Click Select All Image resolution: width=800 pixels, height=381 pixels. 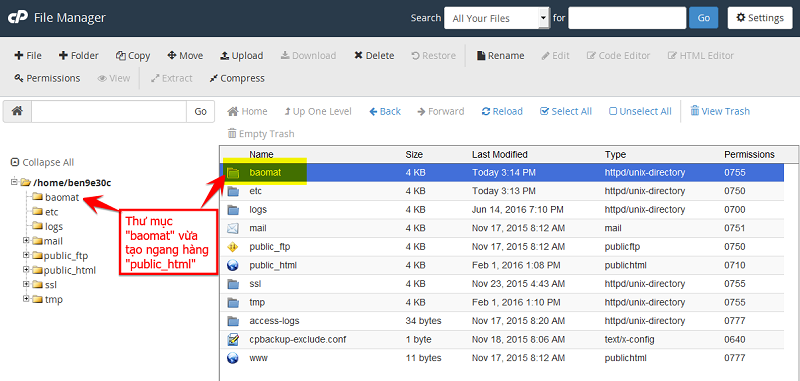566,111
